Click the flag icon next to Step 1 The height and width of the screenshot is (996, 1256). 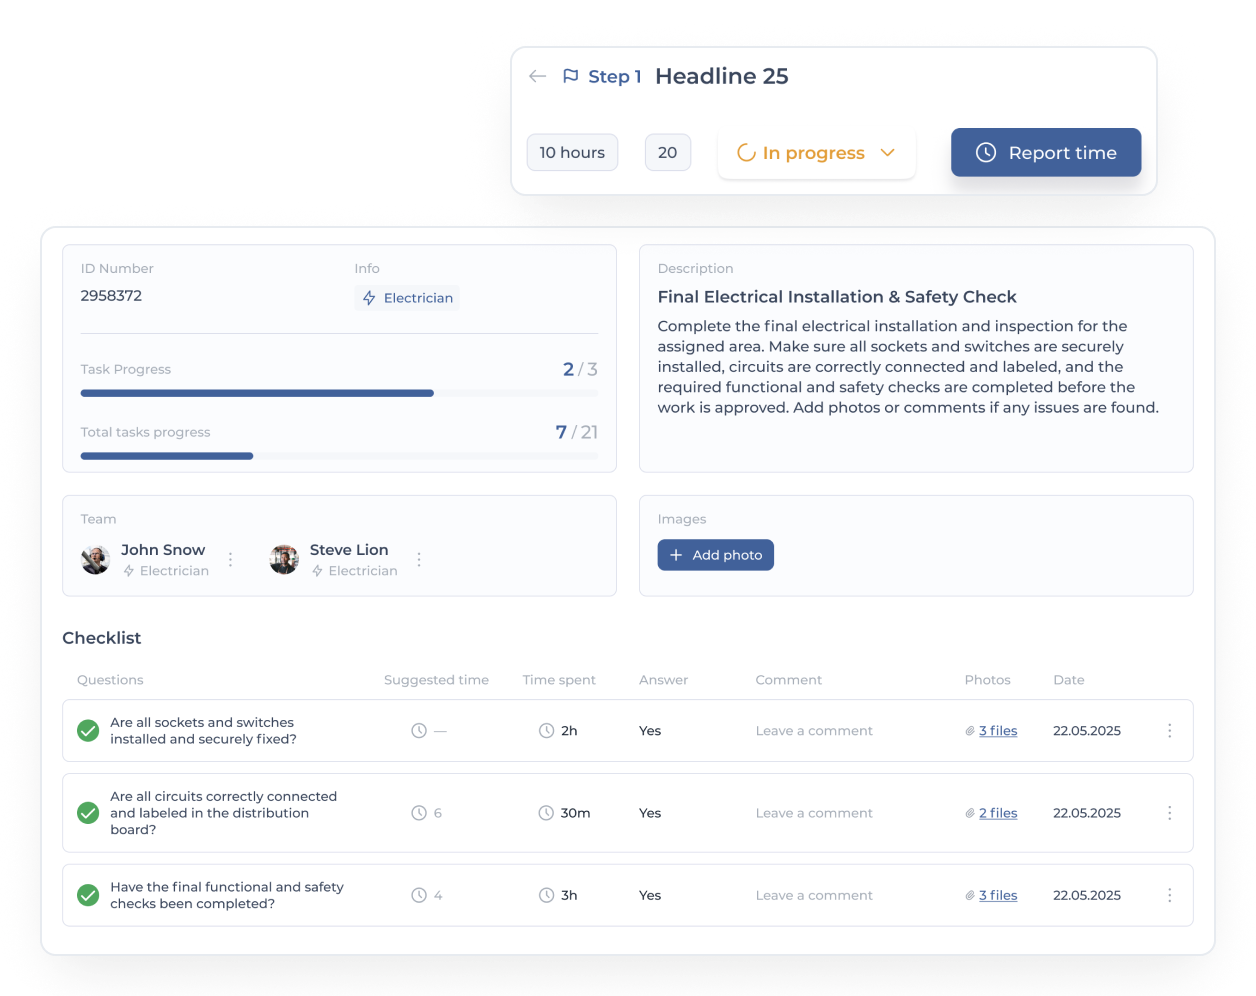[x=570, y=76]
